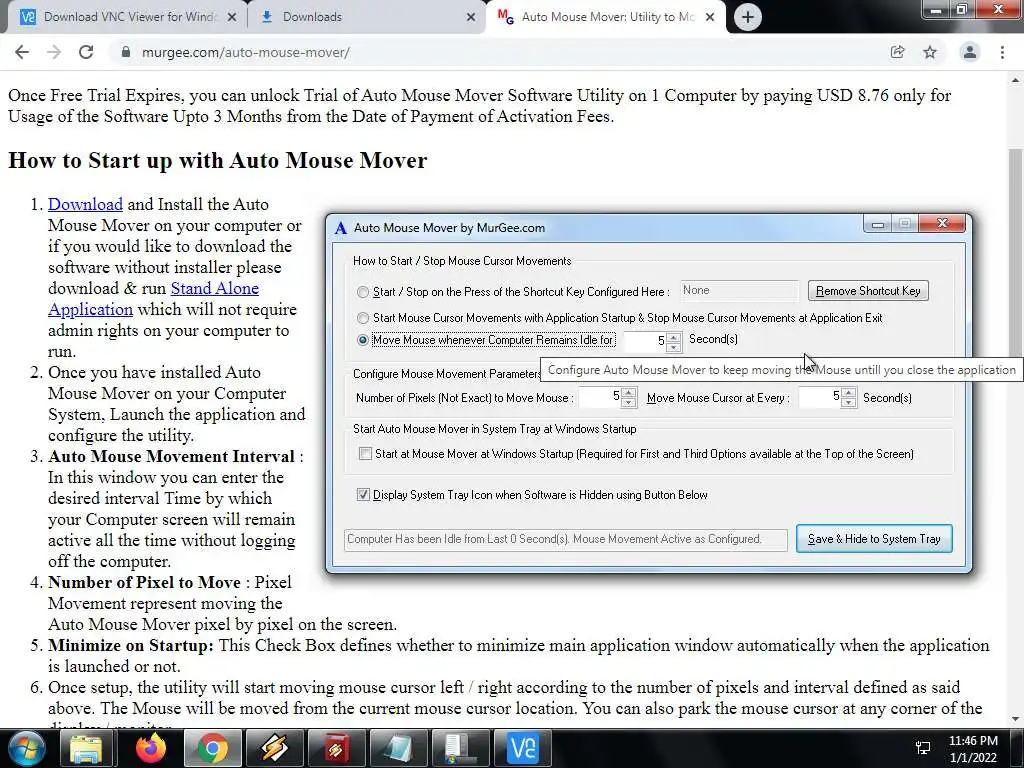Open the Windows Start menu orb

(26, 748)
